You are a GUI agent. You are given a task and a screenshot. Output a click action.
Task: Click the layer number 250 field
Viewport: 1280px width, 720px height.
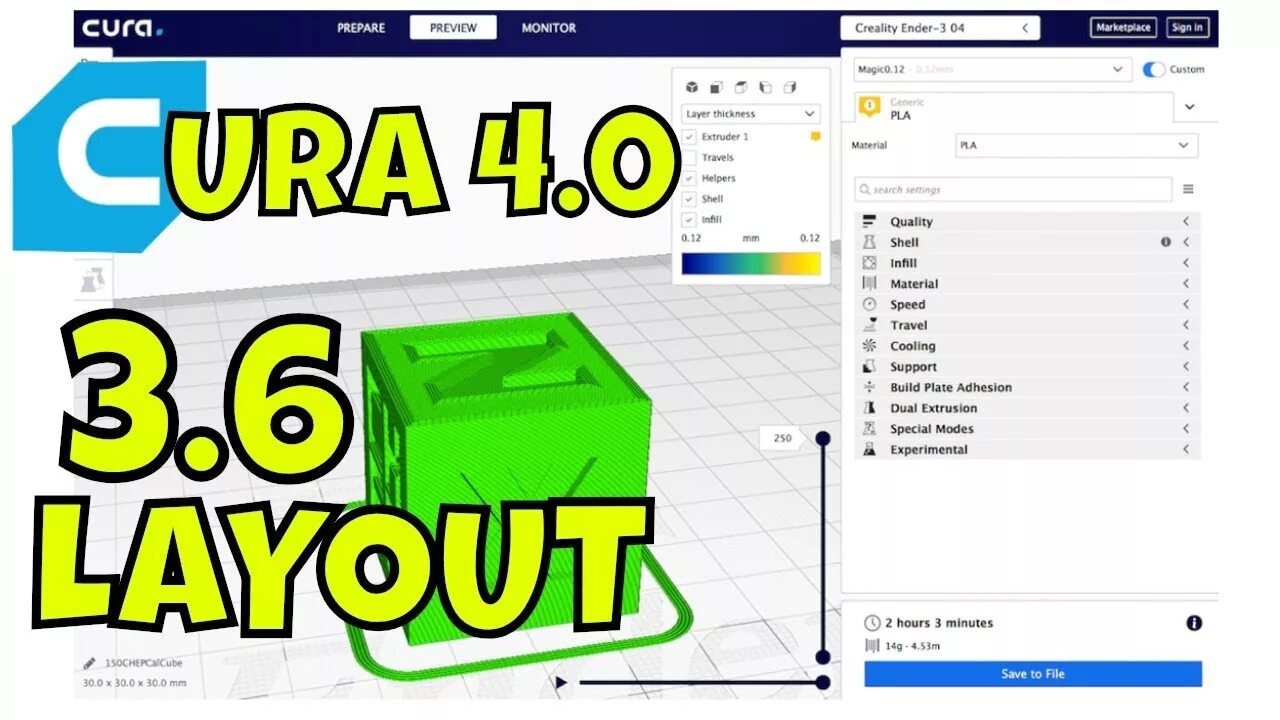point(781,438)
